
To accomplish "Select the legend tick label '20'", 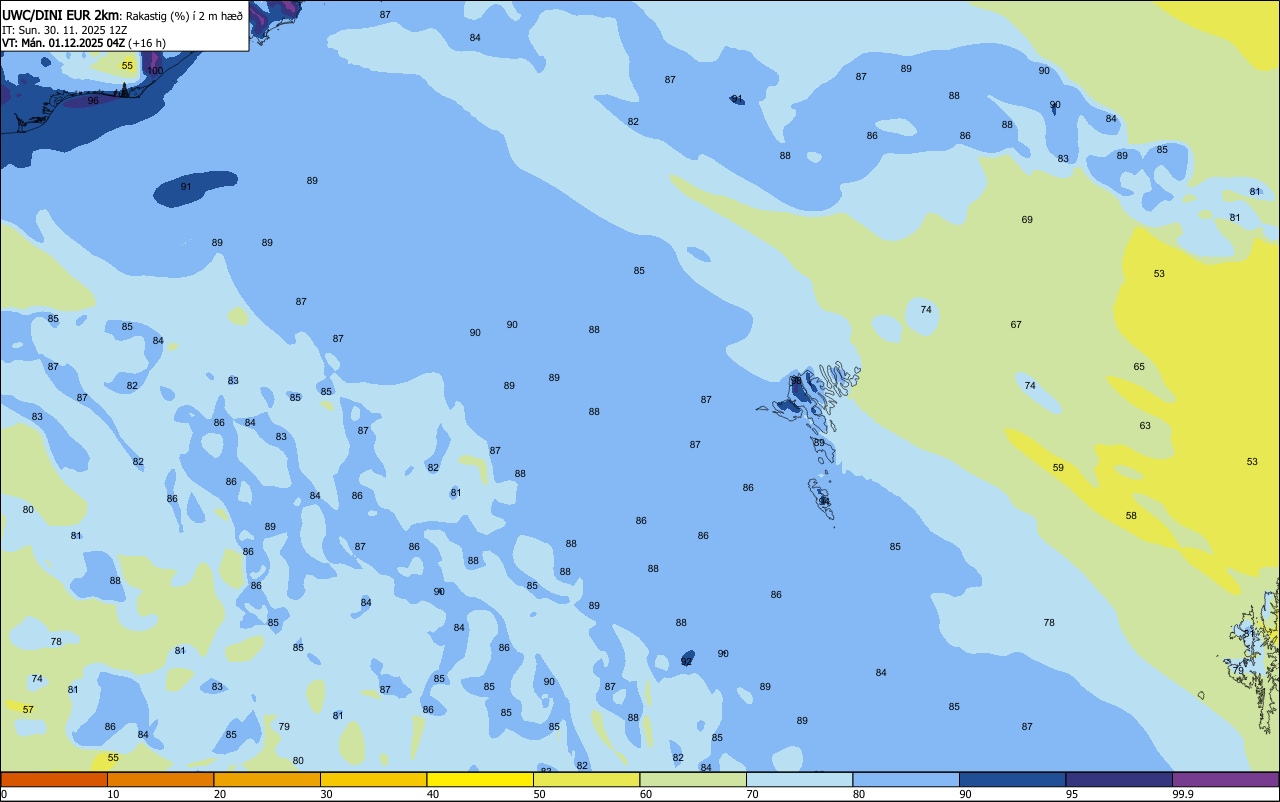I will coord(219,794).
